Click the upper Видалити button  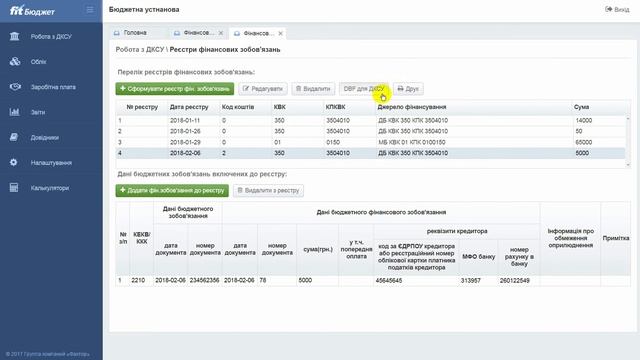[x=313, y=89]
